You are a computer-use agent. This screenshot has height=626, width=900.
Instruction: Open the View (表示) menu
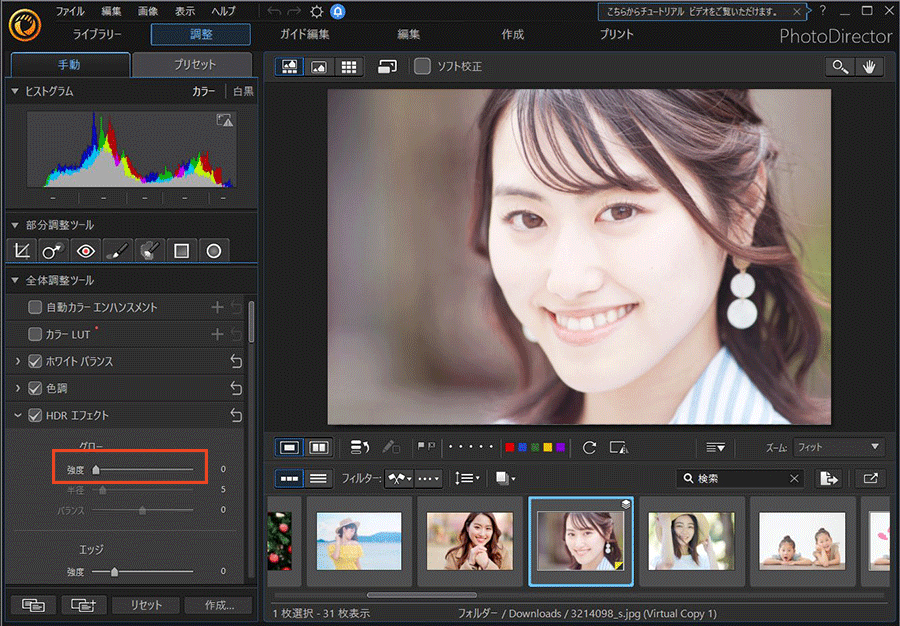point(184,11)
